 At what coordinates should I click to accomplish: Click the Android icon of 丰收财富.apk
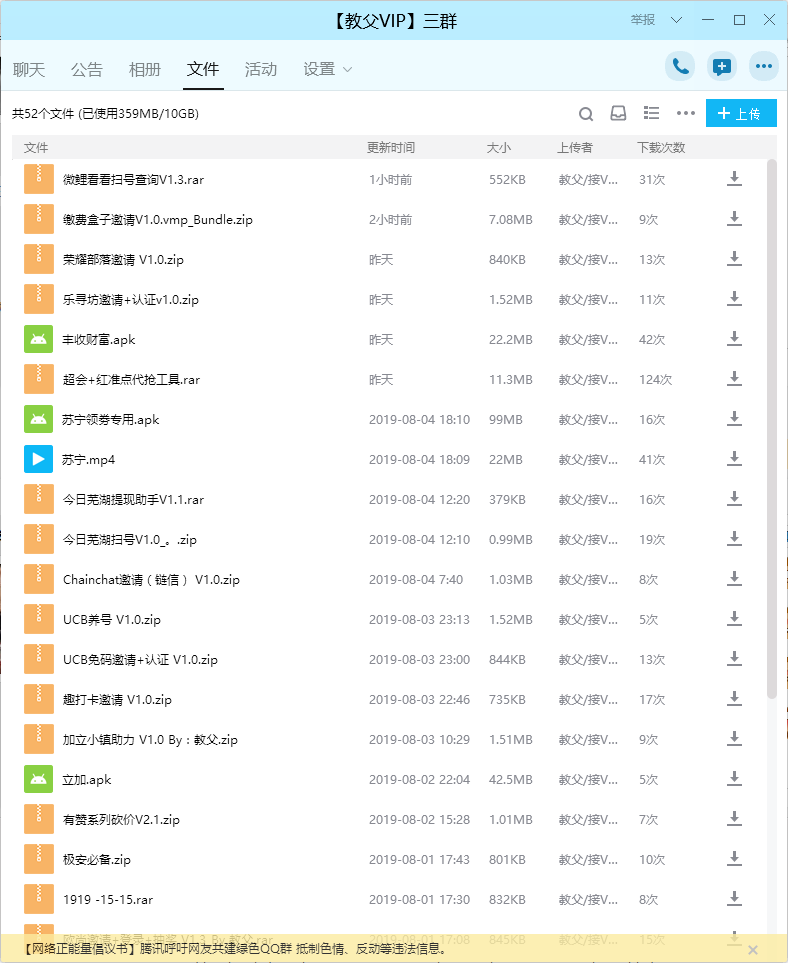point(38,339)
